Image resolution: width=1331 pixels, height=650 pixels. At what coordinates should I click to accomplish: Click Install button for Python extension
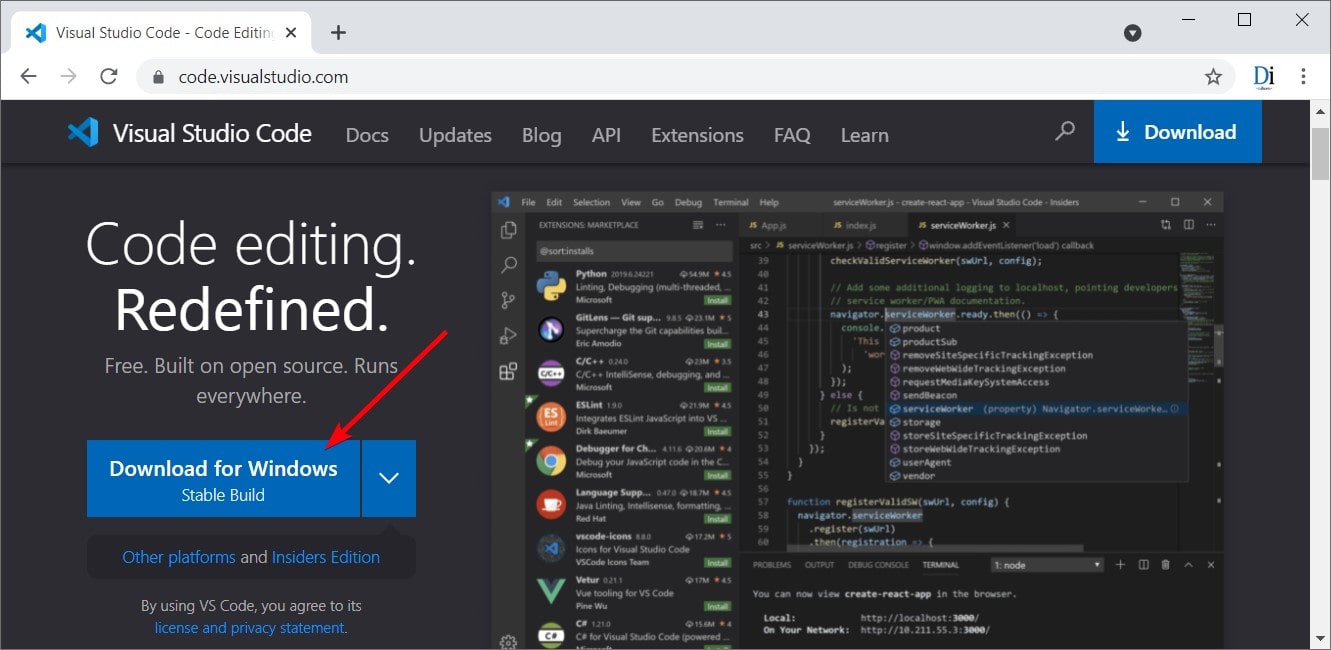tap(717, 299)
